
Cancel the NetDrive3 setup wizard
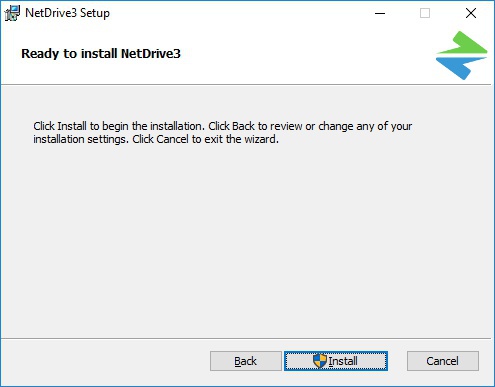443,361
